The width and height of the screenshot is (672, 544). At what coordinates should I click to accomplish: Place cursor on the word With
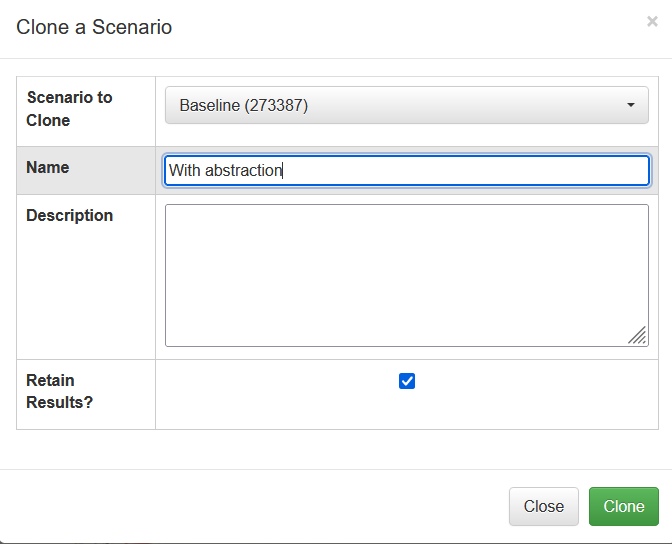coord(184,170)
